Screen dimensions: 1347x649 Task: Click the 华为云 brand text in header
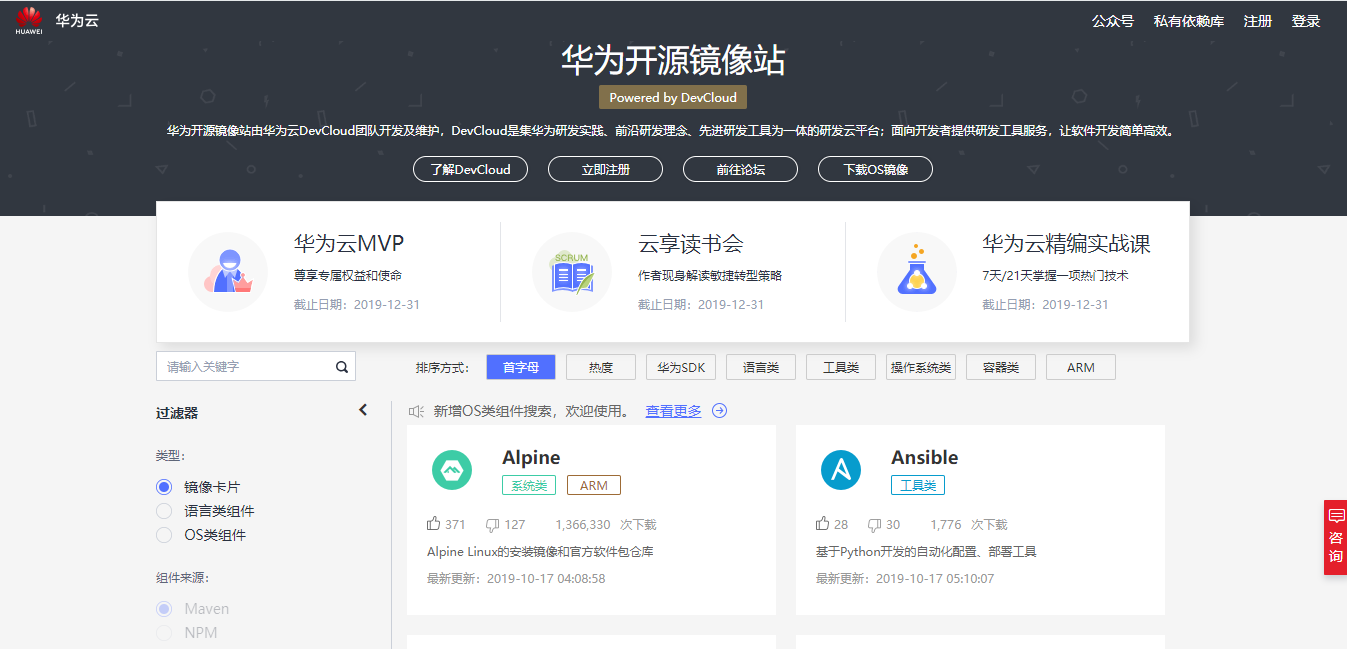pos(77,20)
